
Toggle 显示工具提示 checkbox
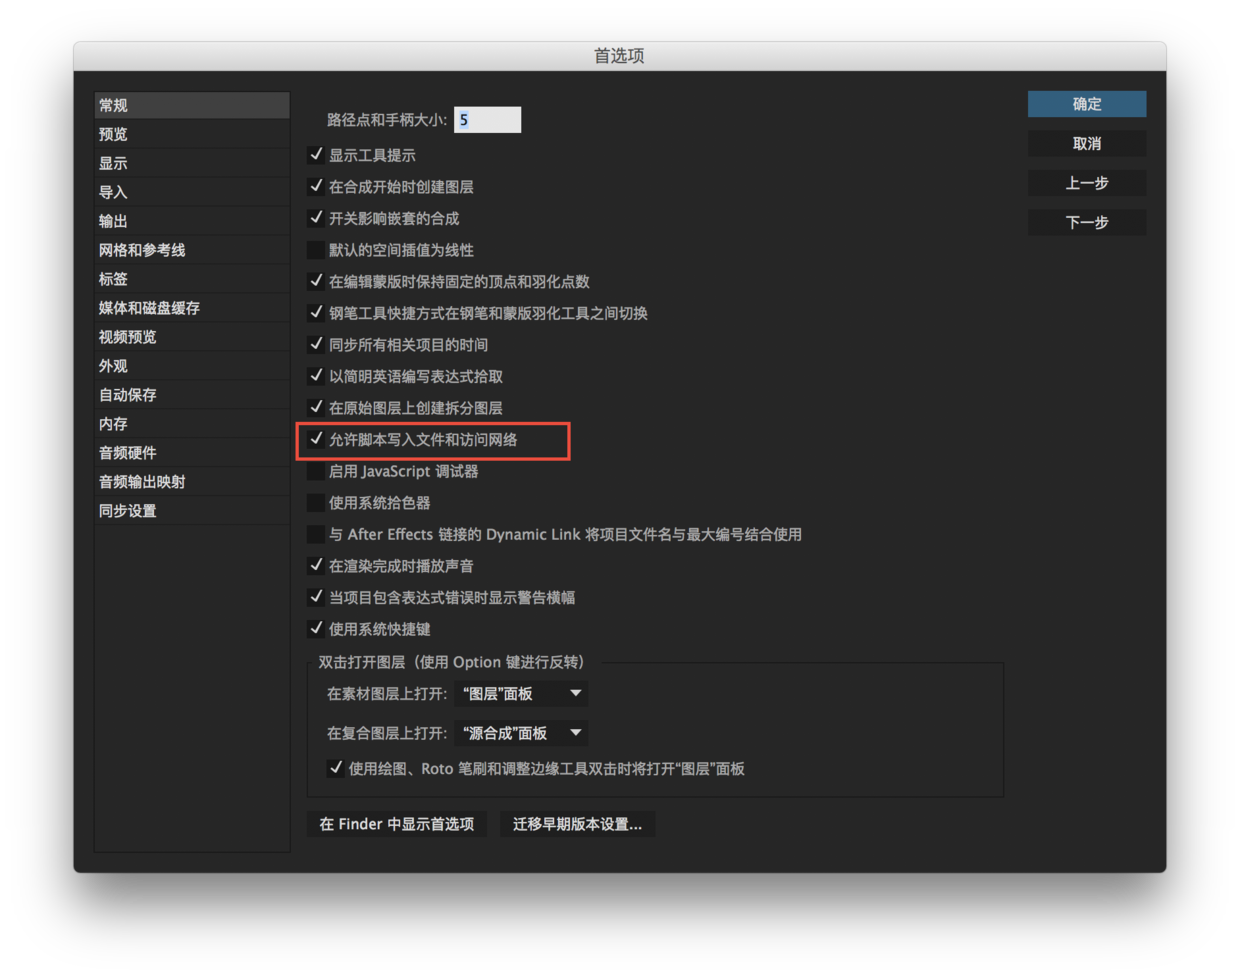316,155
